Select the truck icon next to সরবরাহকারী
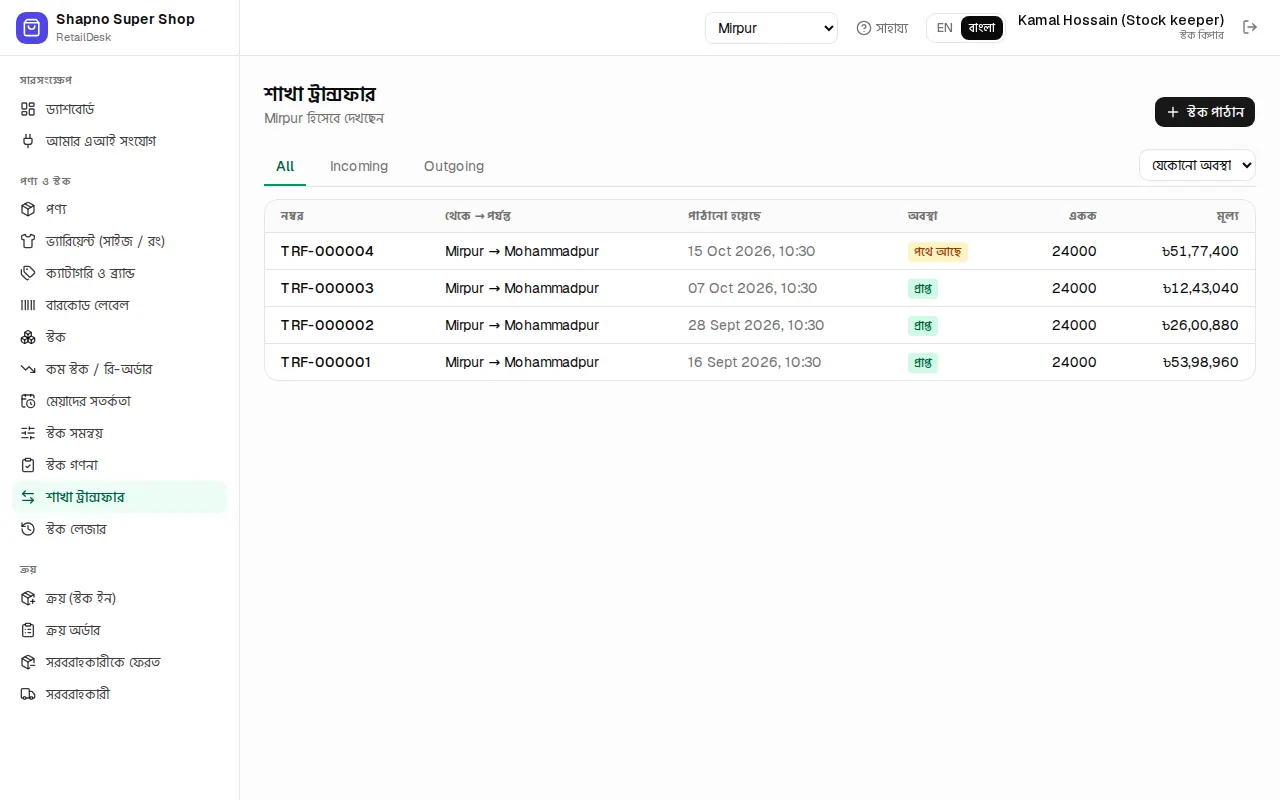 (x=28, y=694)
